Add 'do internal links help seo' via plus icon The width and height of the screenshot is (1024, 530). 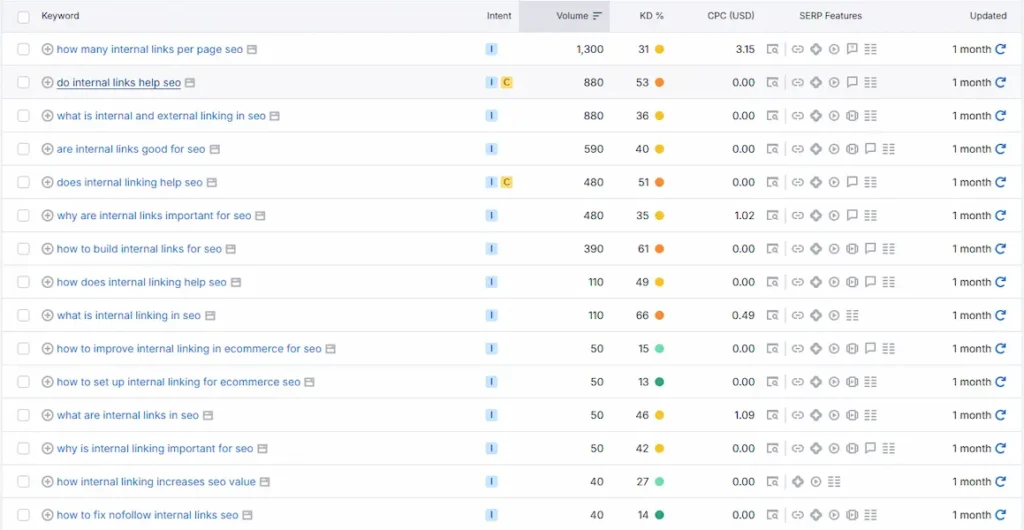(x=47, y=82)
